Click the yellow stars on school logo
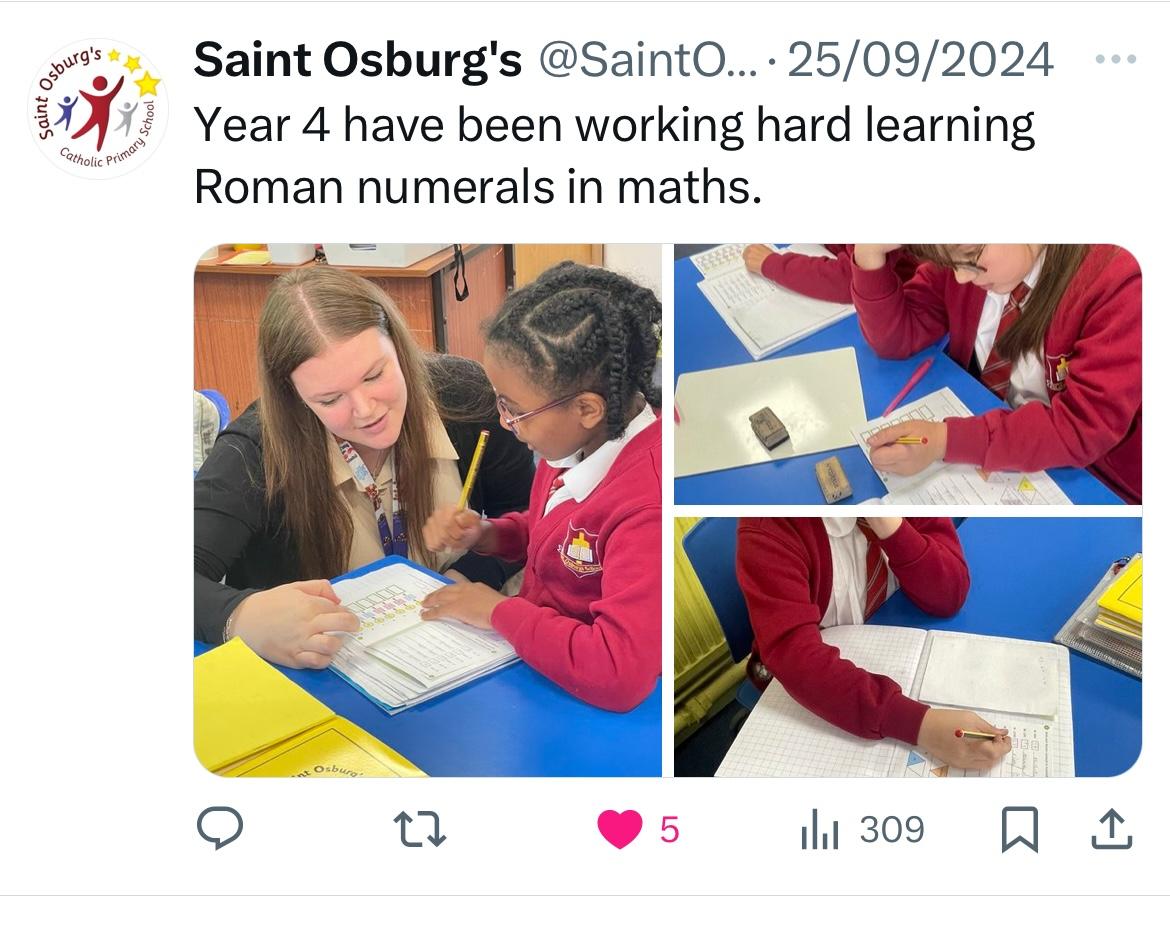Viewport: 1170px width, 930px height. (138, 72)
